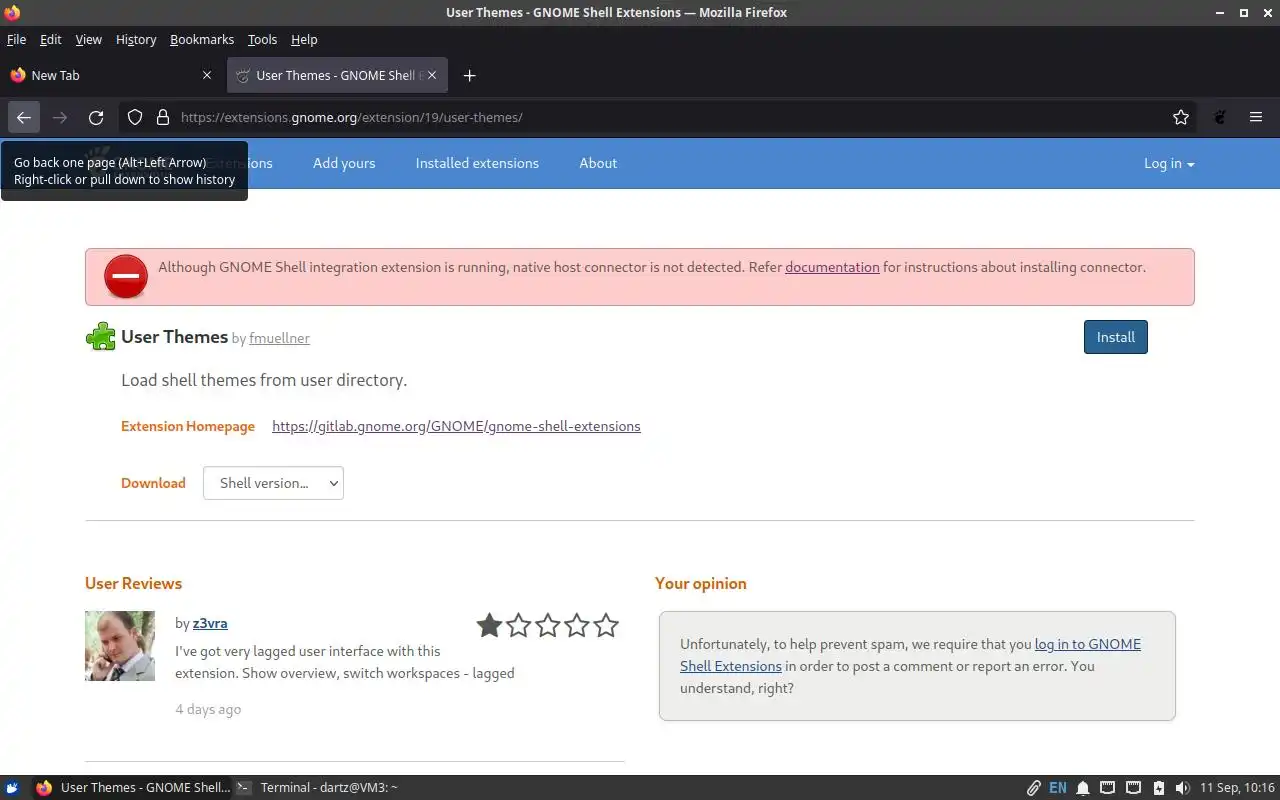Image resolution: width=1280 pixels, height=800 pixels.
Task: Click the green puzzle extension icon
Action: [x=101, y=337]
